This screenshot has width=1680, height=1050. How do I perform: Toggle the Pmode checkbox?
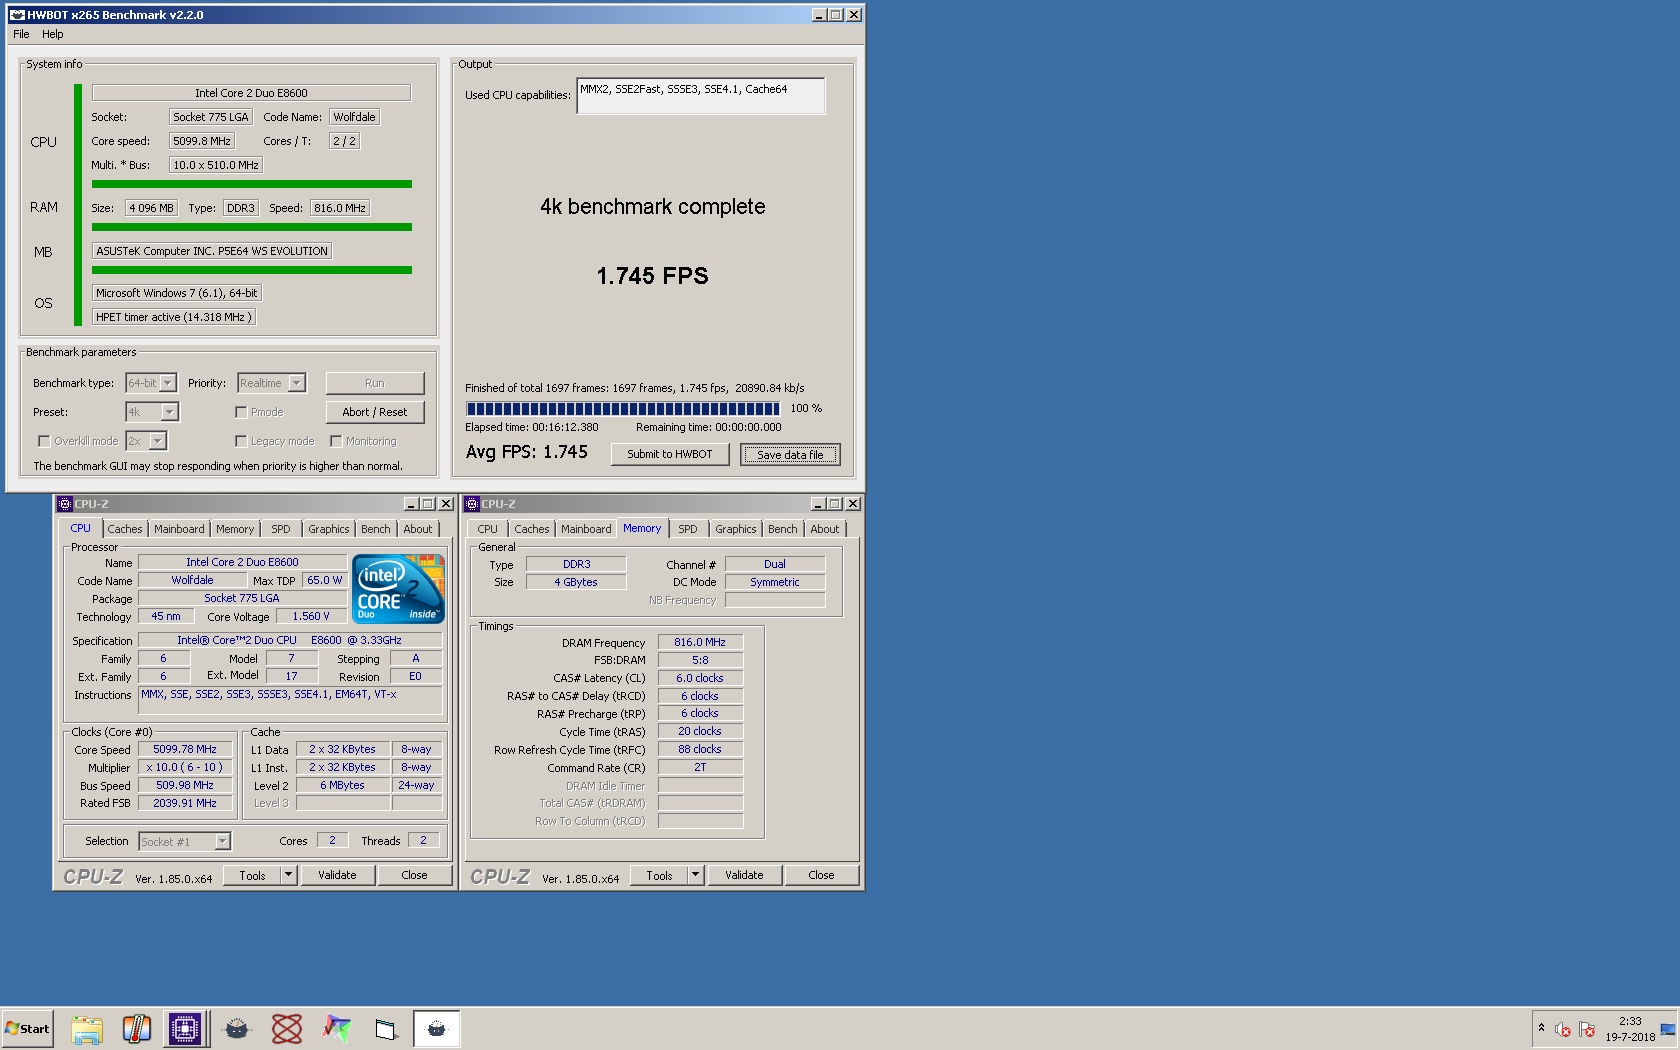tap(241, 412)
